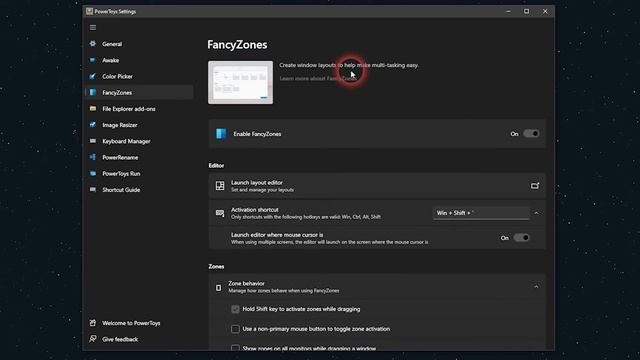Click the FancyZones preview thumbnail

[x=240, y=82]
